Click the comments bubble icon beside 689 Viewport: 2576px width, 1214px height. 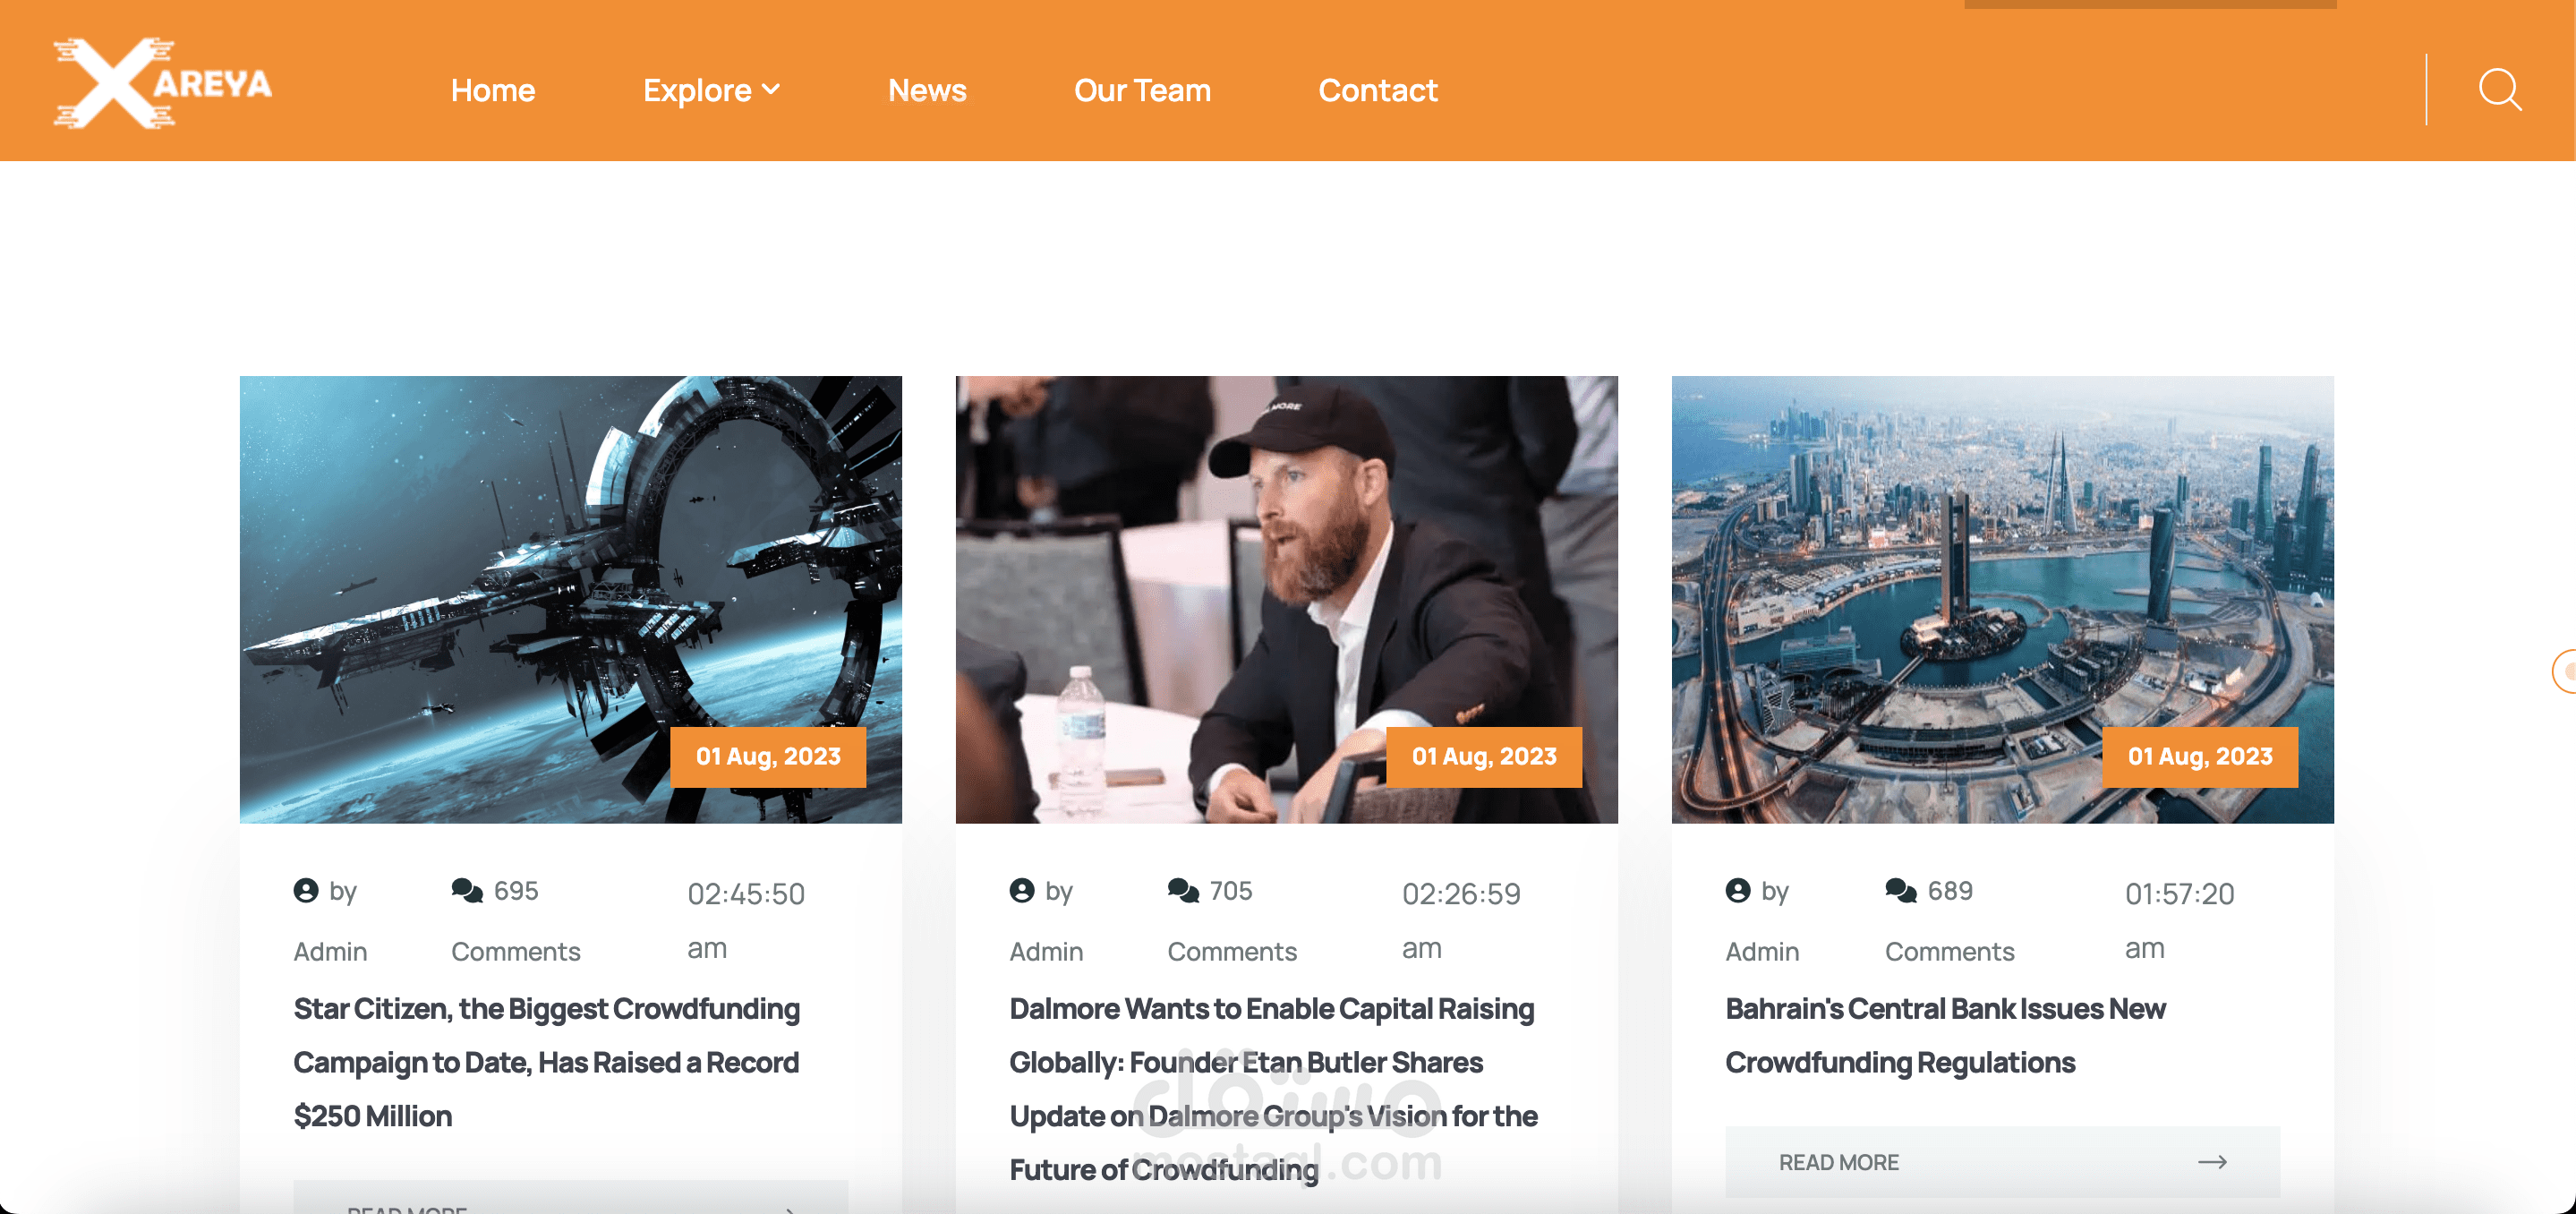tap(1901, 890)
